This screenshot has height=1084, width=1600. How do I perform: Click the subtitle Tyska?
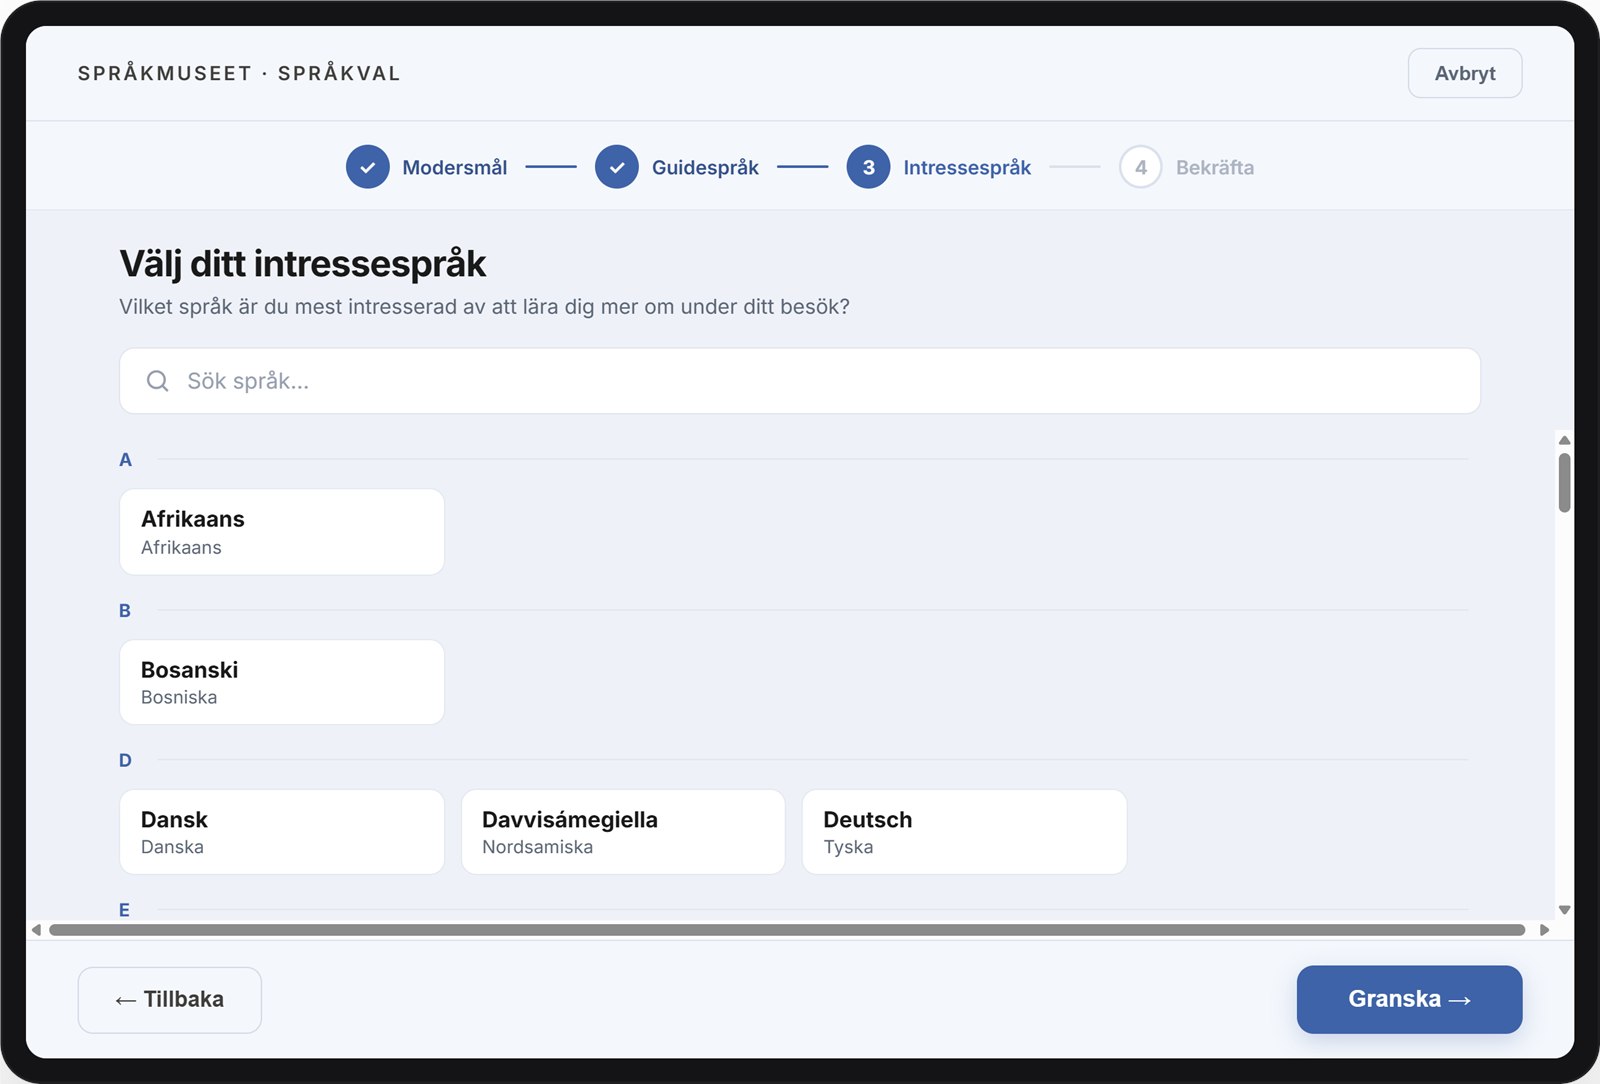848,847
